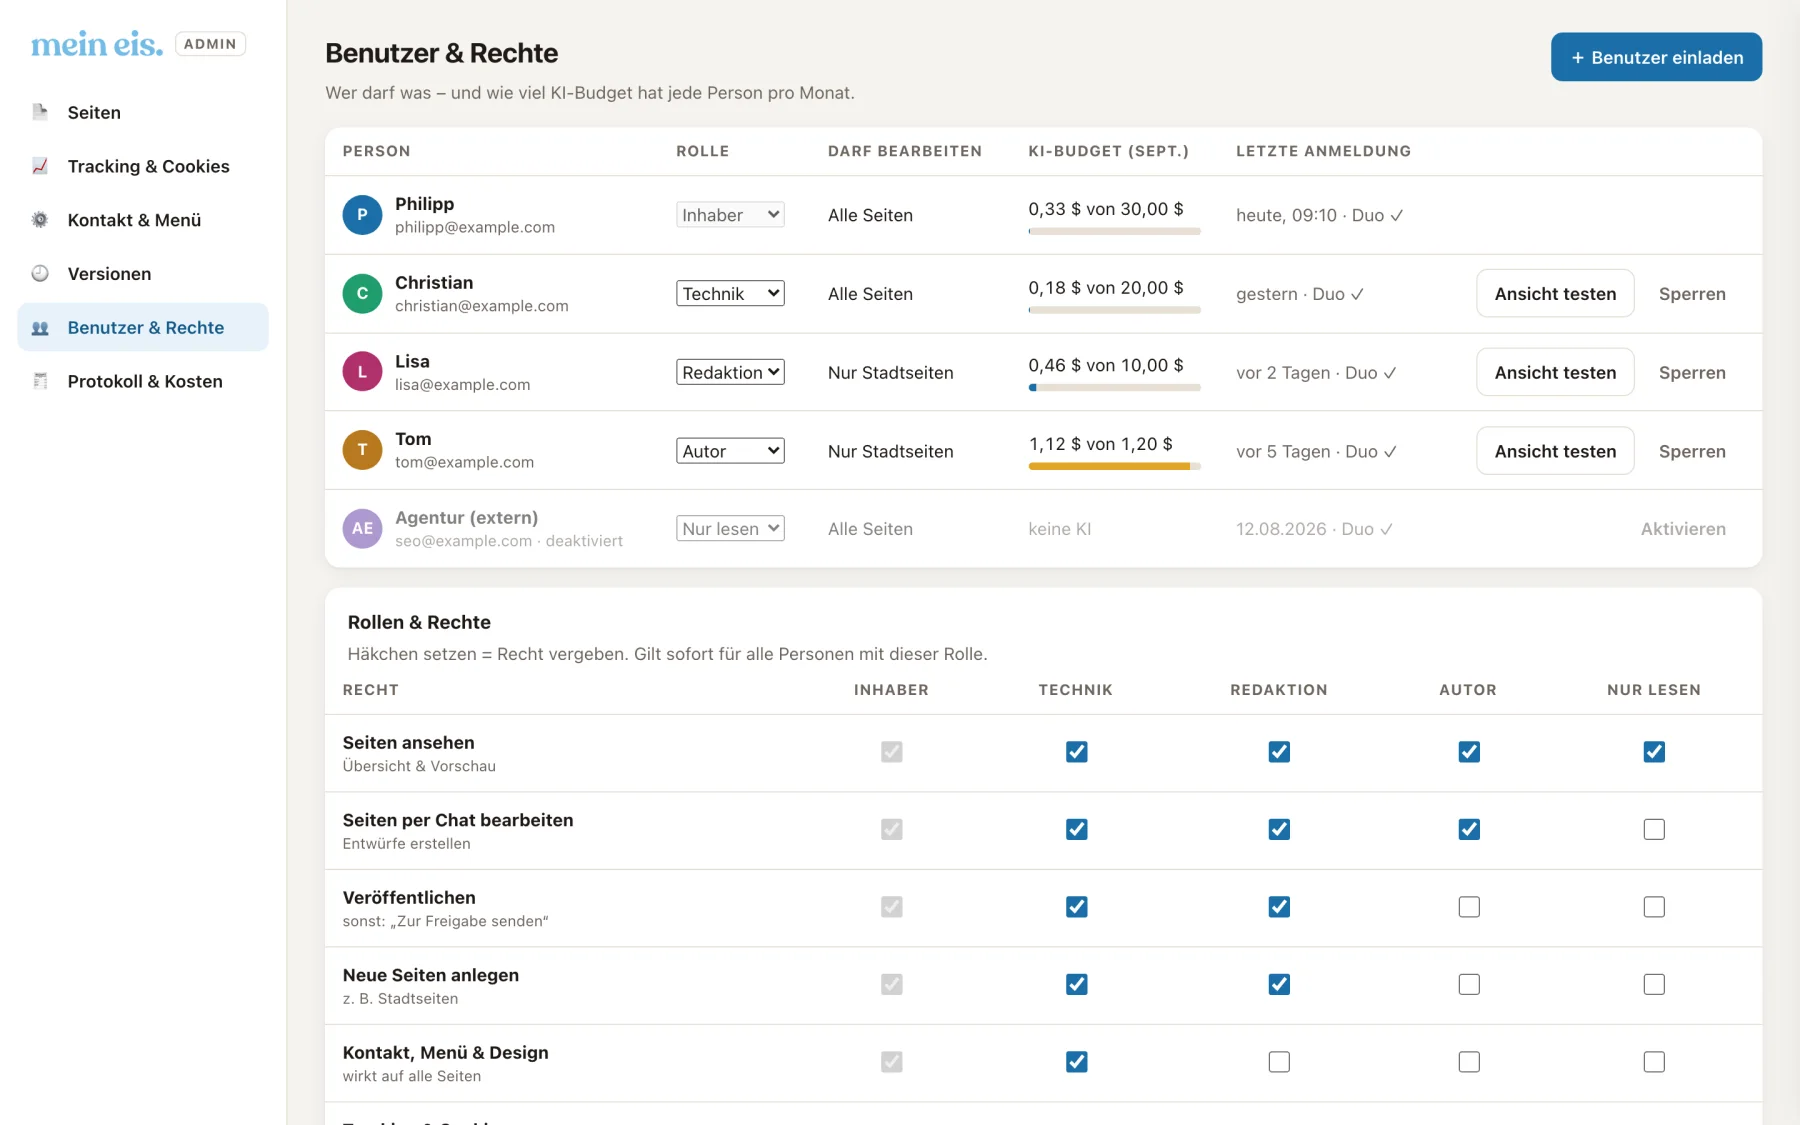Toggle Kontakt, Menü & Design for Technik

pos(1076,1062)
